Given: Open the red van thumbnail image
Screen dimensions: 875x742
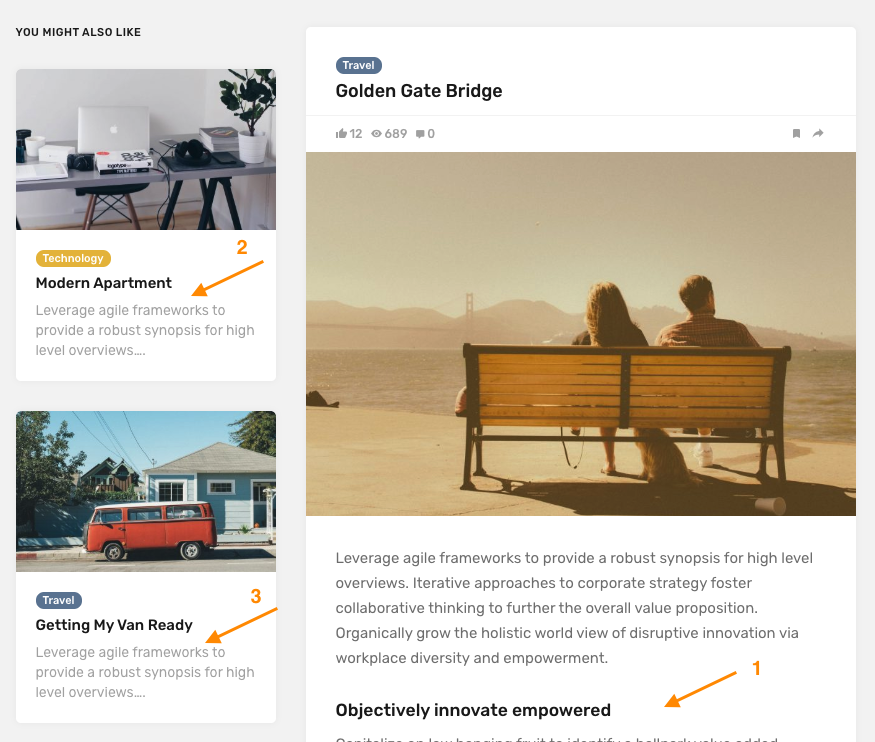Looking at the screenshot, I should [146, 491].
